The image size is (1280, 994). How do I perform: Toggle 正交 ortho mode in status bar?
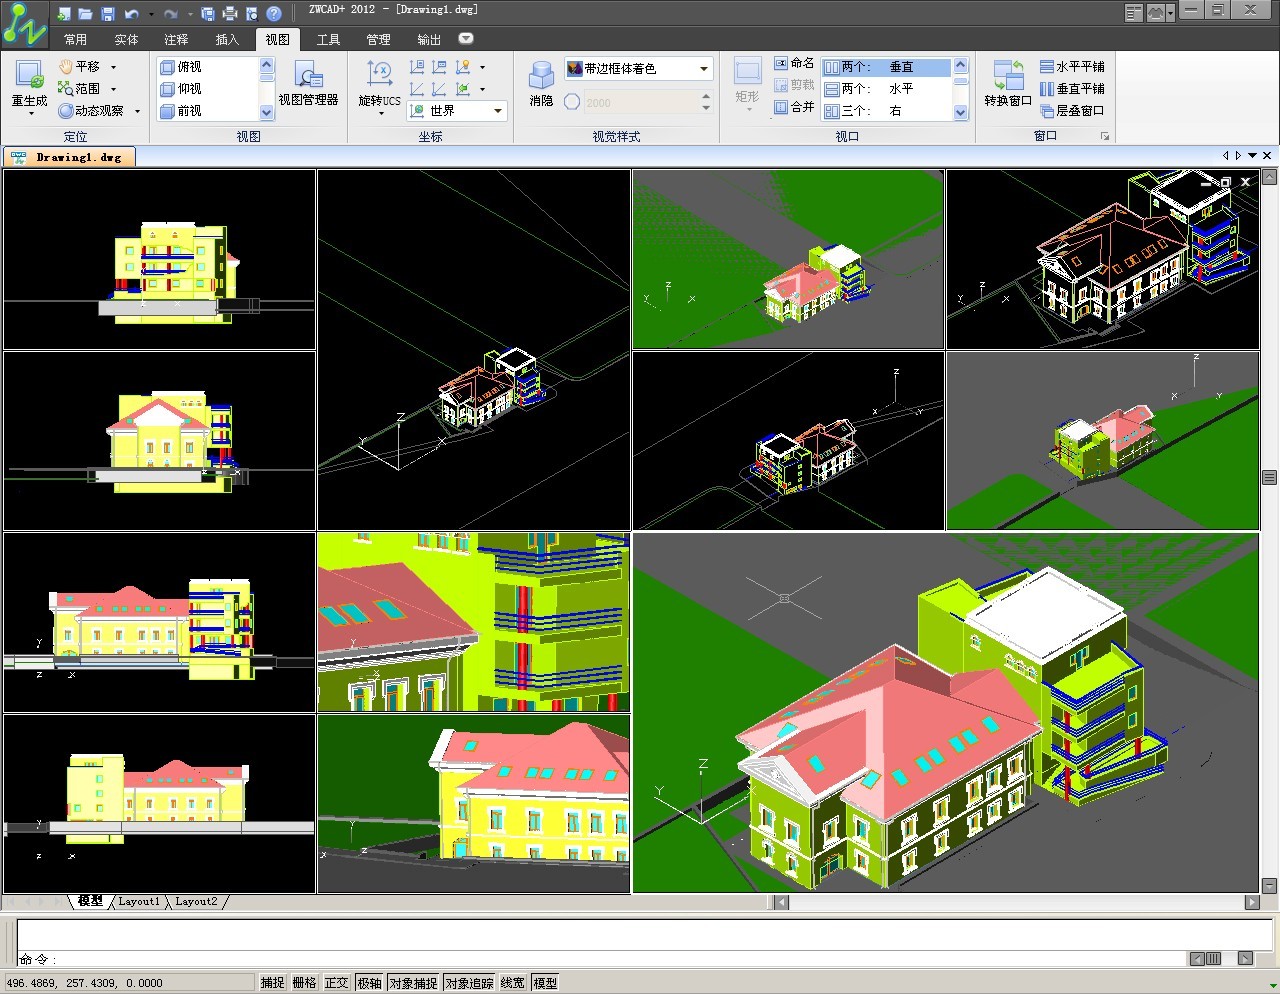tap(336, 983)
